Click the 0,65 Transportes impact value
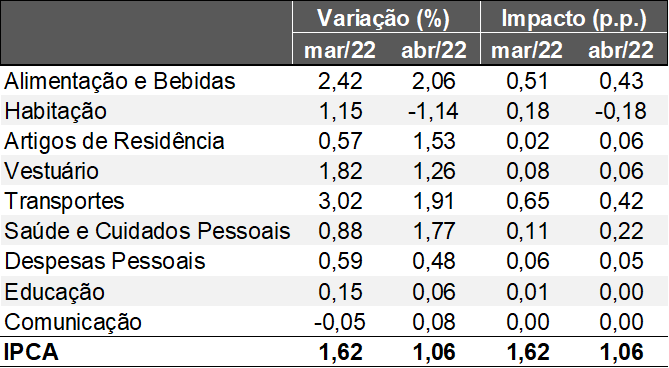The image size is (669, 368). click(528, 201)
